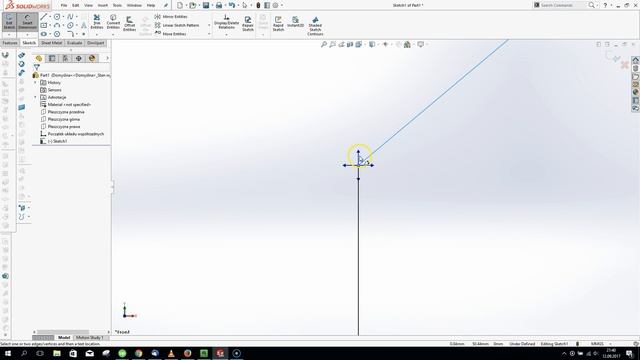Switch to the Features tab

[x=10, y=43]
